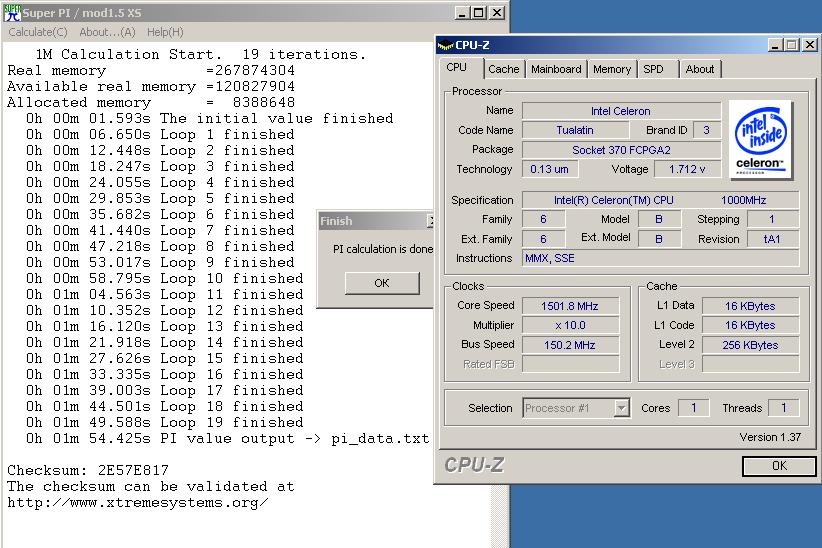Click the Super PI title bar icon
822x548 pixels.
(12, 13)
